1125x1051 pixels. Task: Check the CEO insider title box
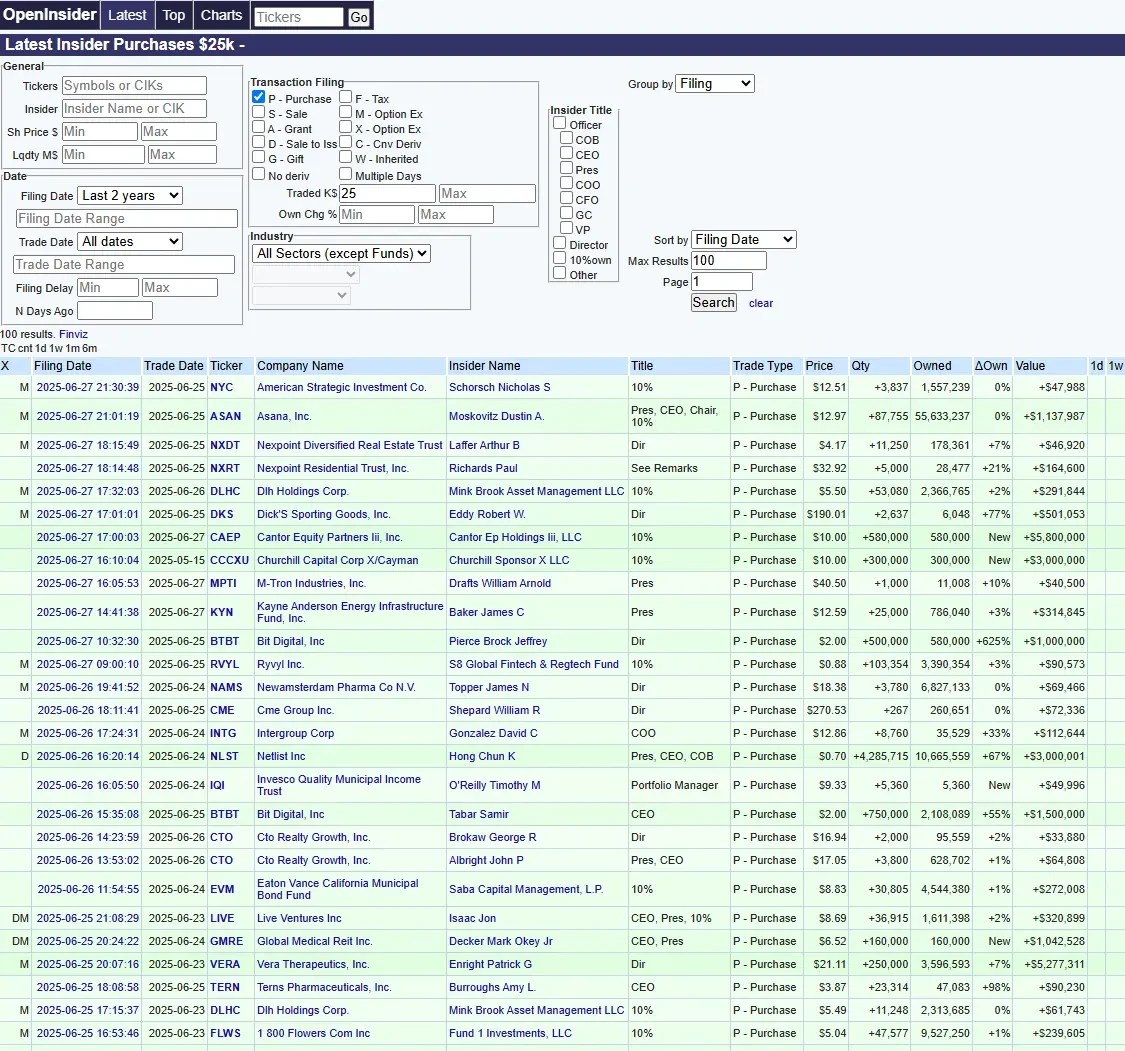click(x=566, y=153)
